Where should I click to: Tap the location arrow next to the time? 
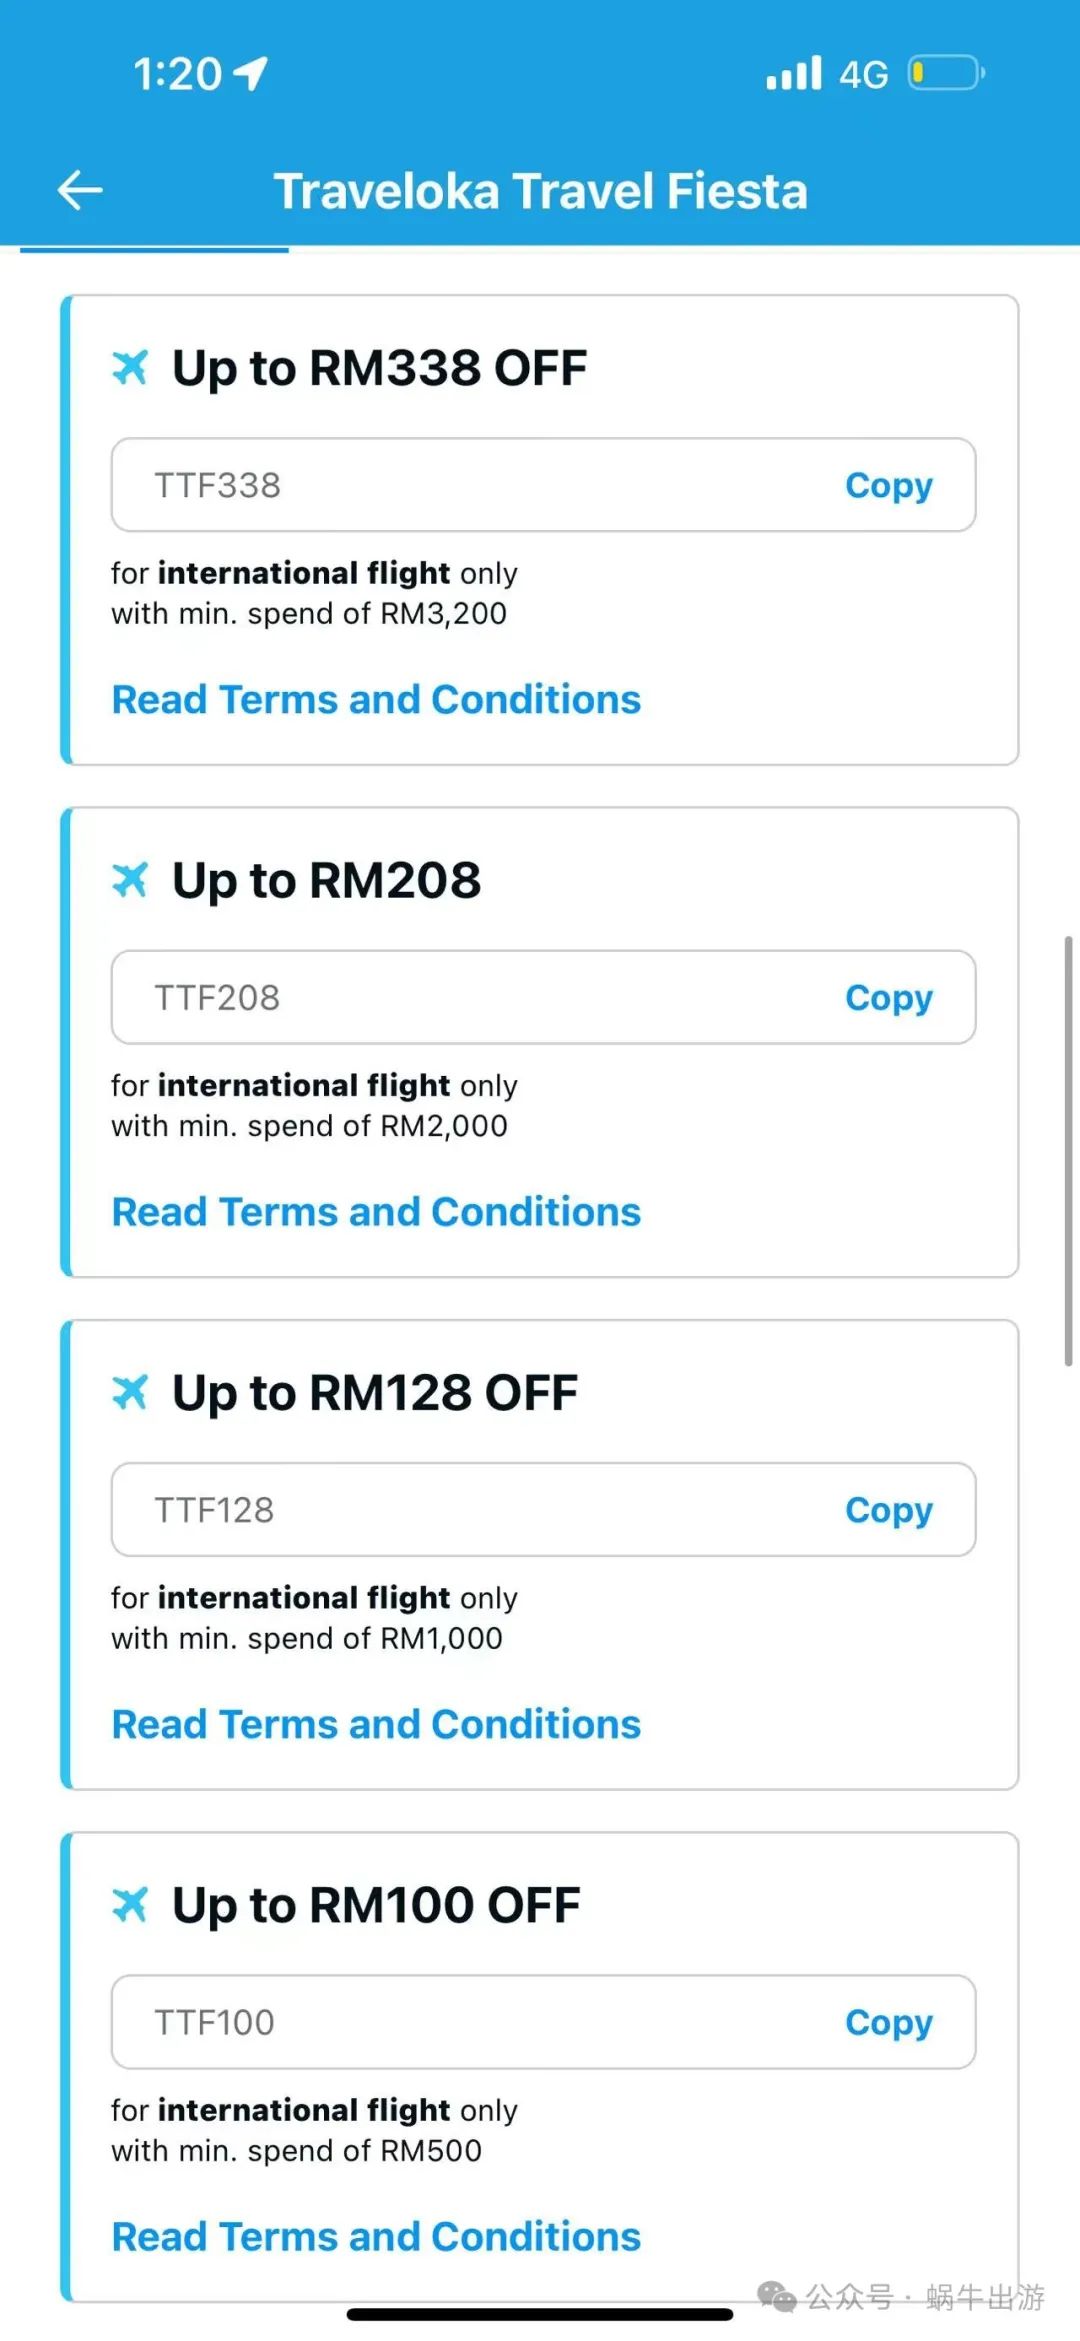250,73
